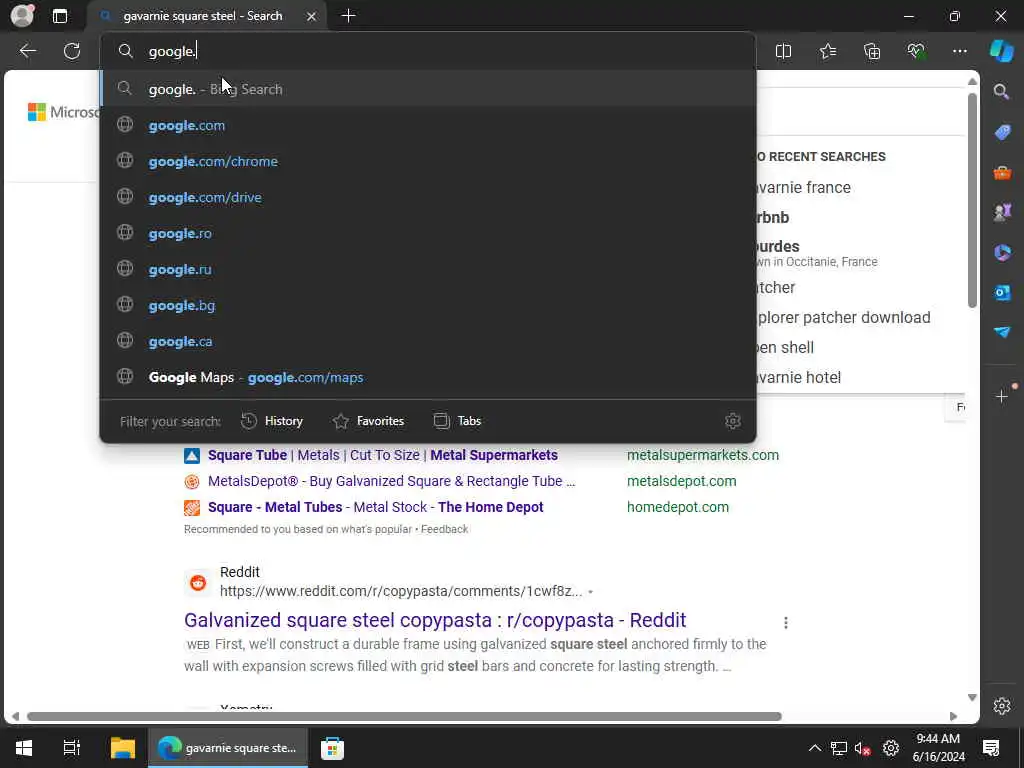This screenshot has width=1024, height=768.
Task: Click metalsupermarkets.com domain link
Action: (703, 455)
